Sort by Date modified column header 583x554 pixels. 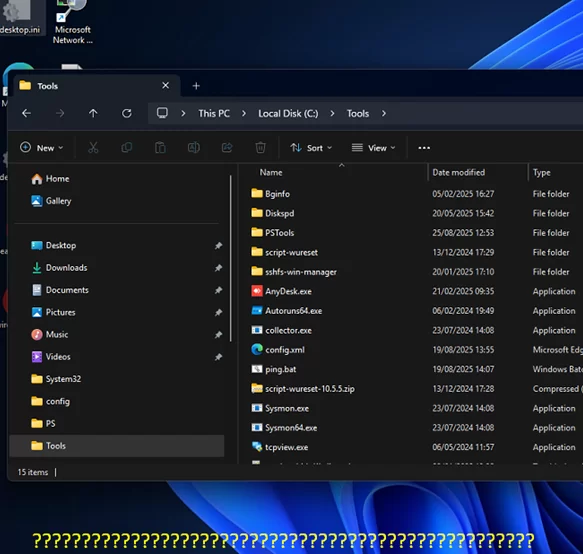point(458,173)
